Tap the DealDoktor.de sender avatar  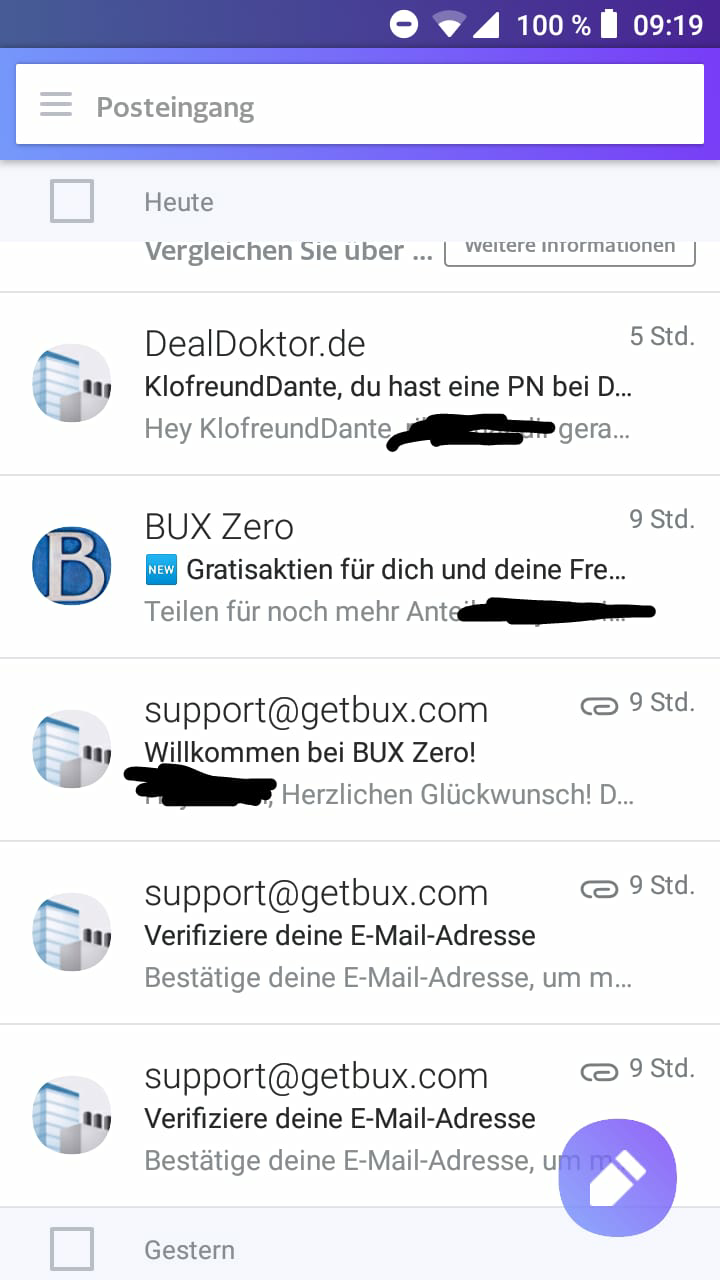(x=72, y=383)
